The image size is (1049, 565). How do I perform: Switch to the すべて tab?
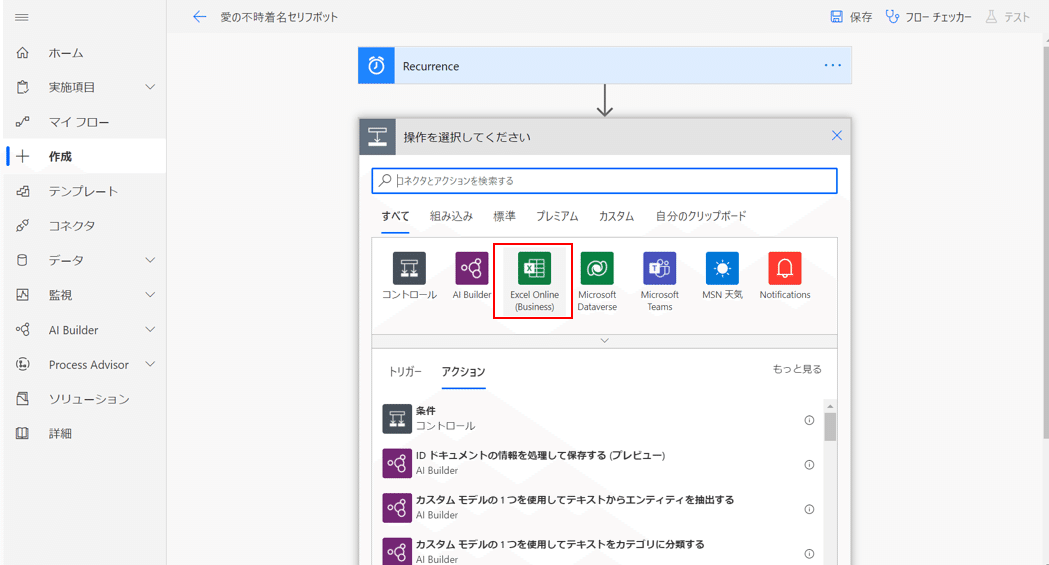395,216
